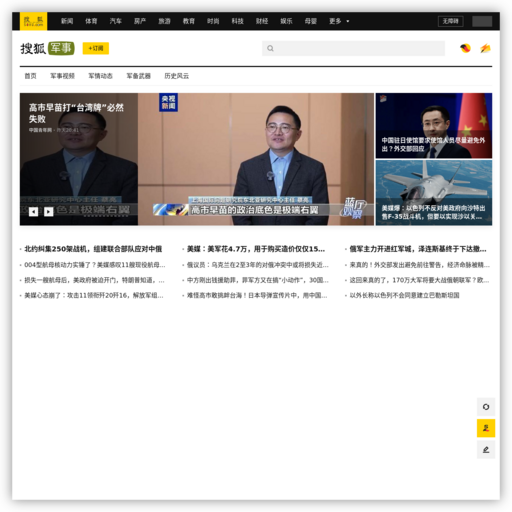
Task: Open headline 北约纠集250架战机
Action: pos(93,249)
